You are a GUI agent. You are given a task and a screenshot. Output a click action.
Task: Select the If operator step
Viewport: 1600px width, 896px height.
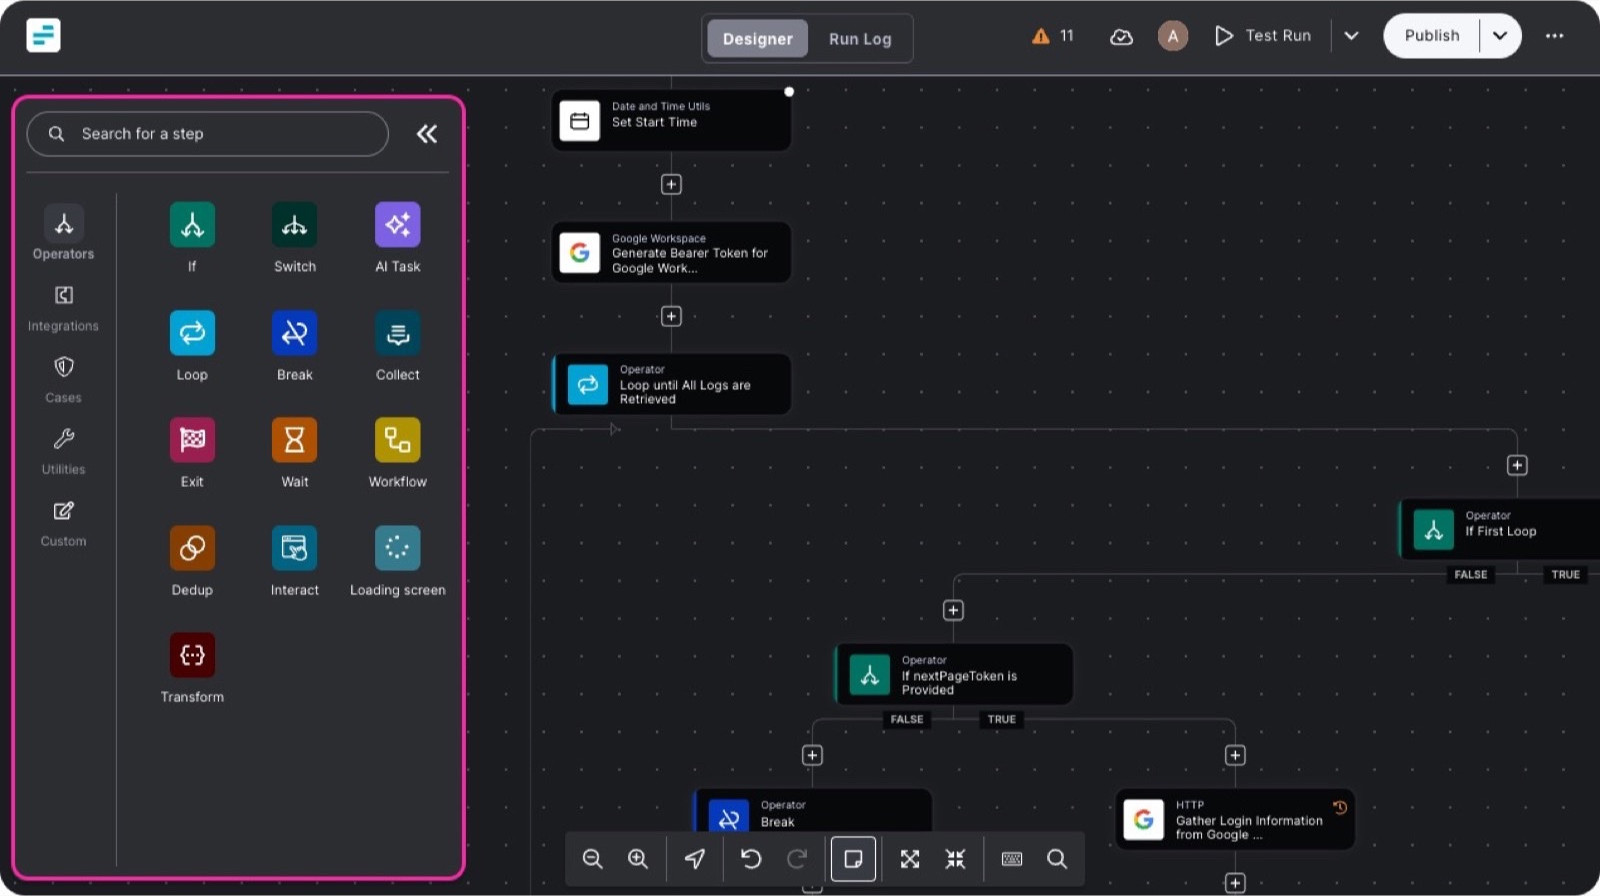point(192,226)
